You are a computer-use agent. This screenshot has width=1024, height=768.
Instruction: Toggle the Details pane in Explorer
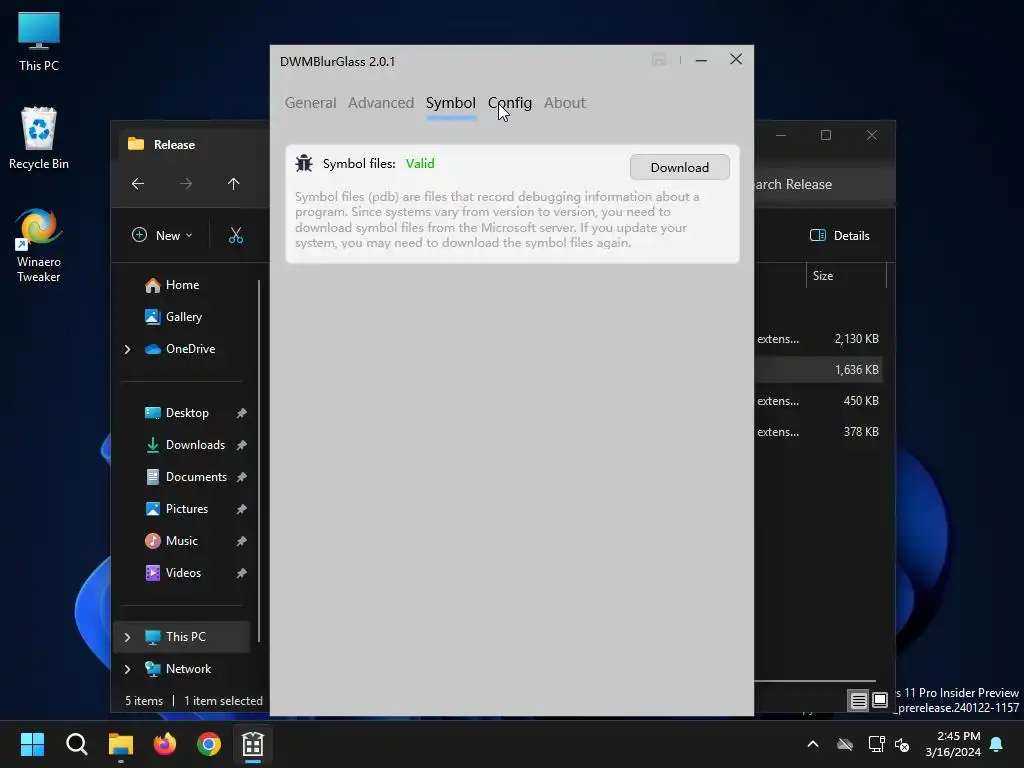(839, 236)
